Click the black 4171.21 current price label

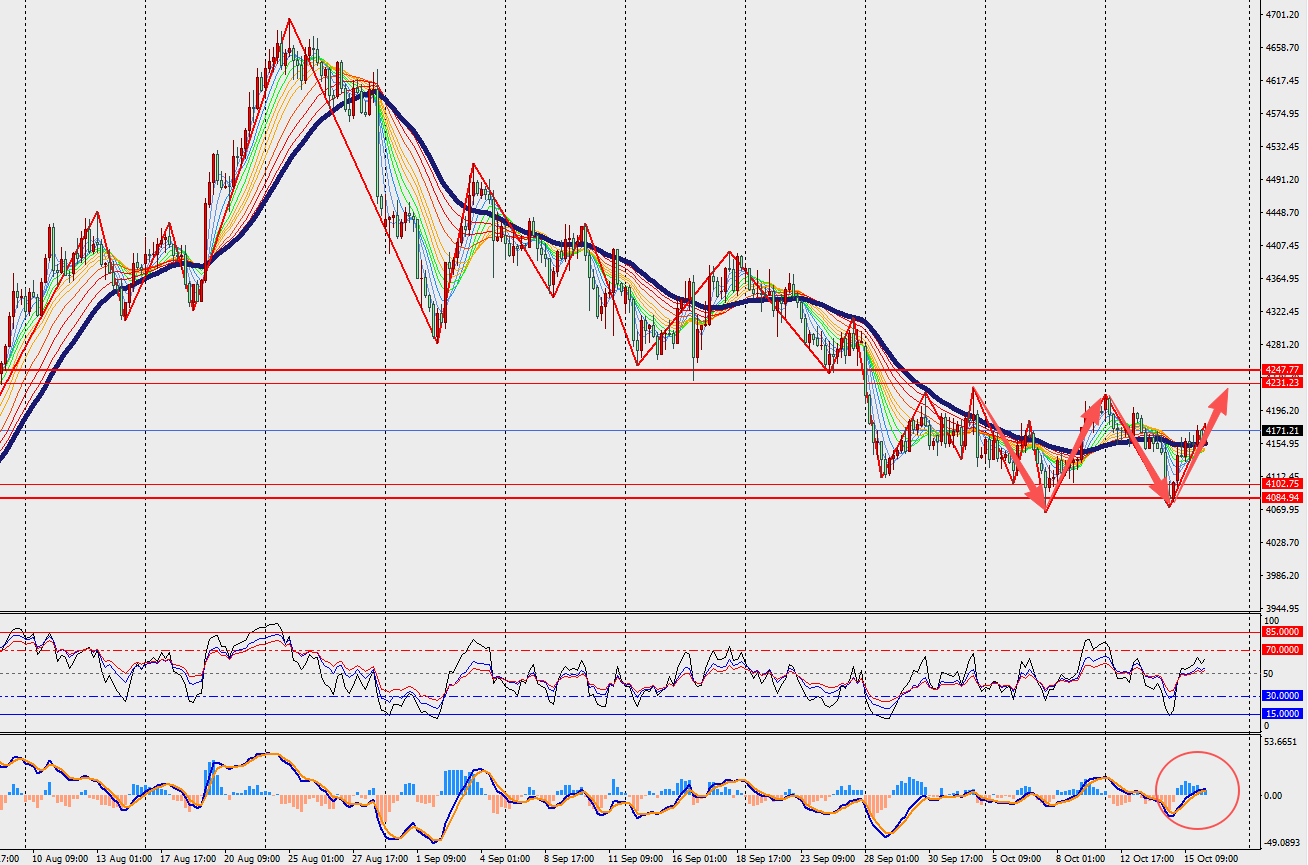point(1281,430)
